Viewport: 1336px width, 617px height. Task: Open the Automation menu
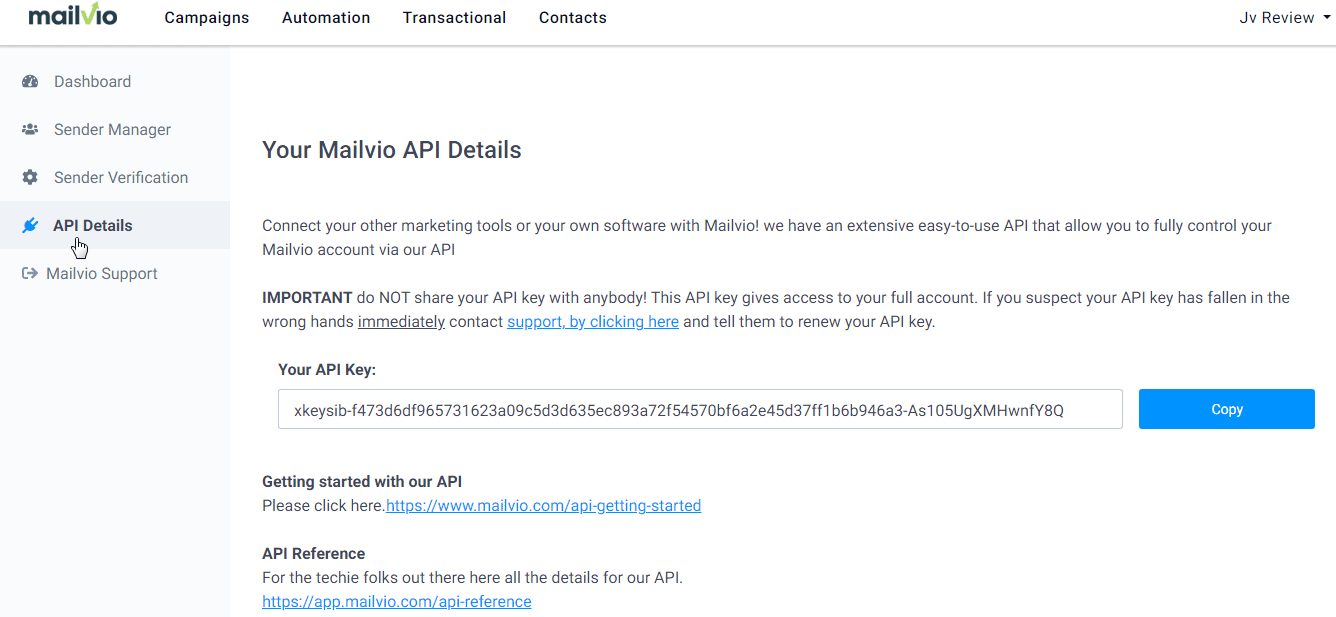[326, 18]
